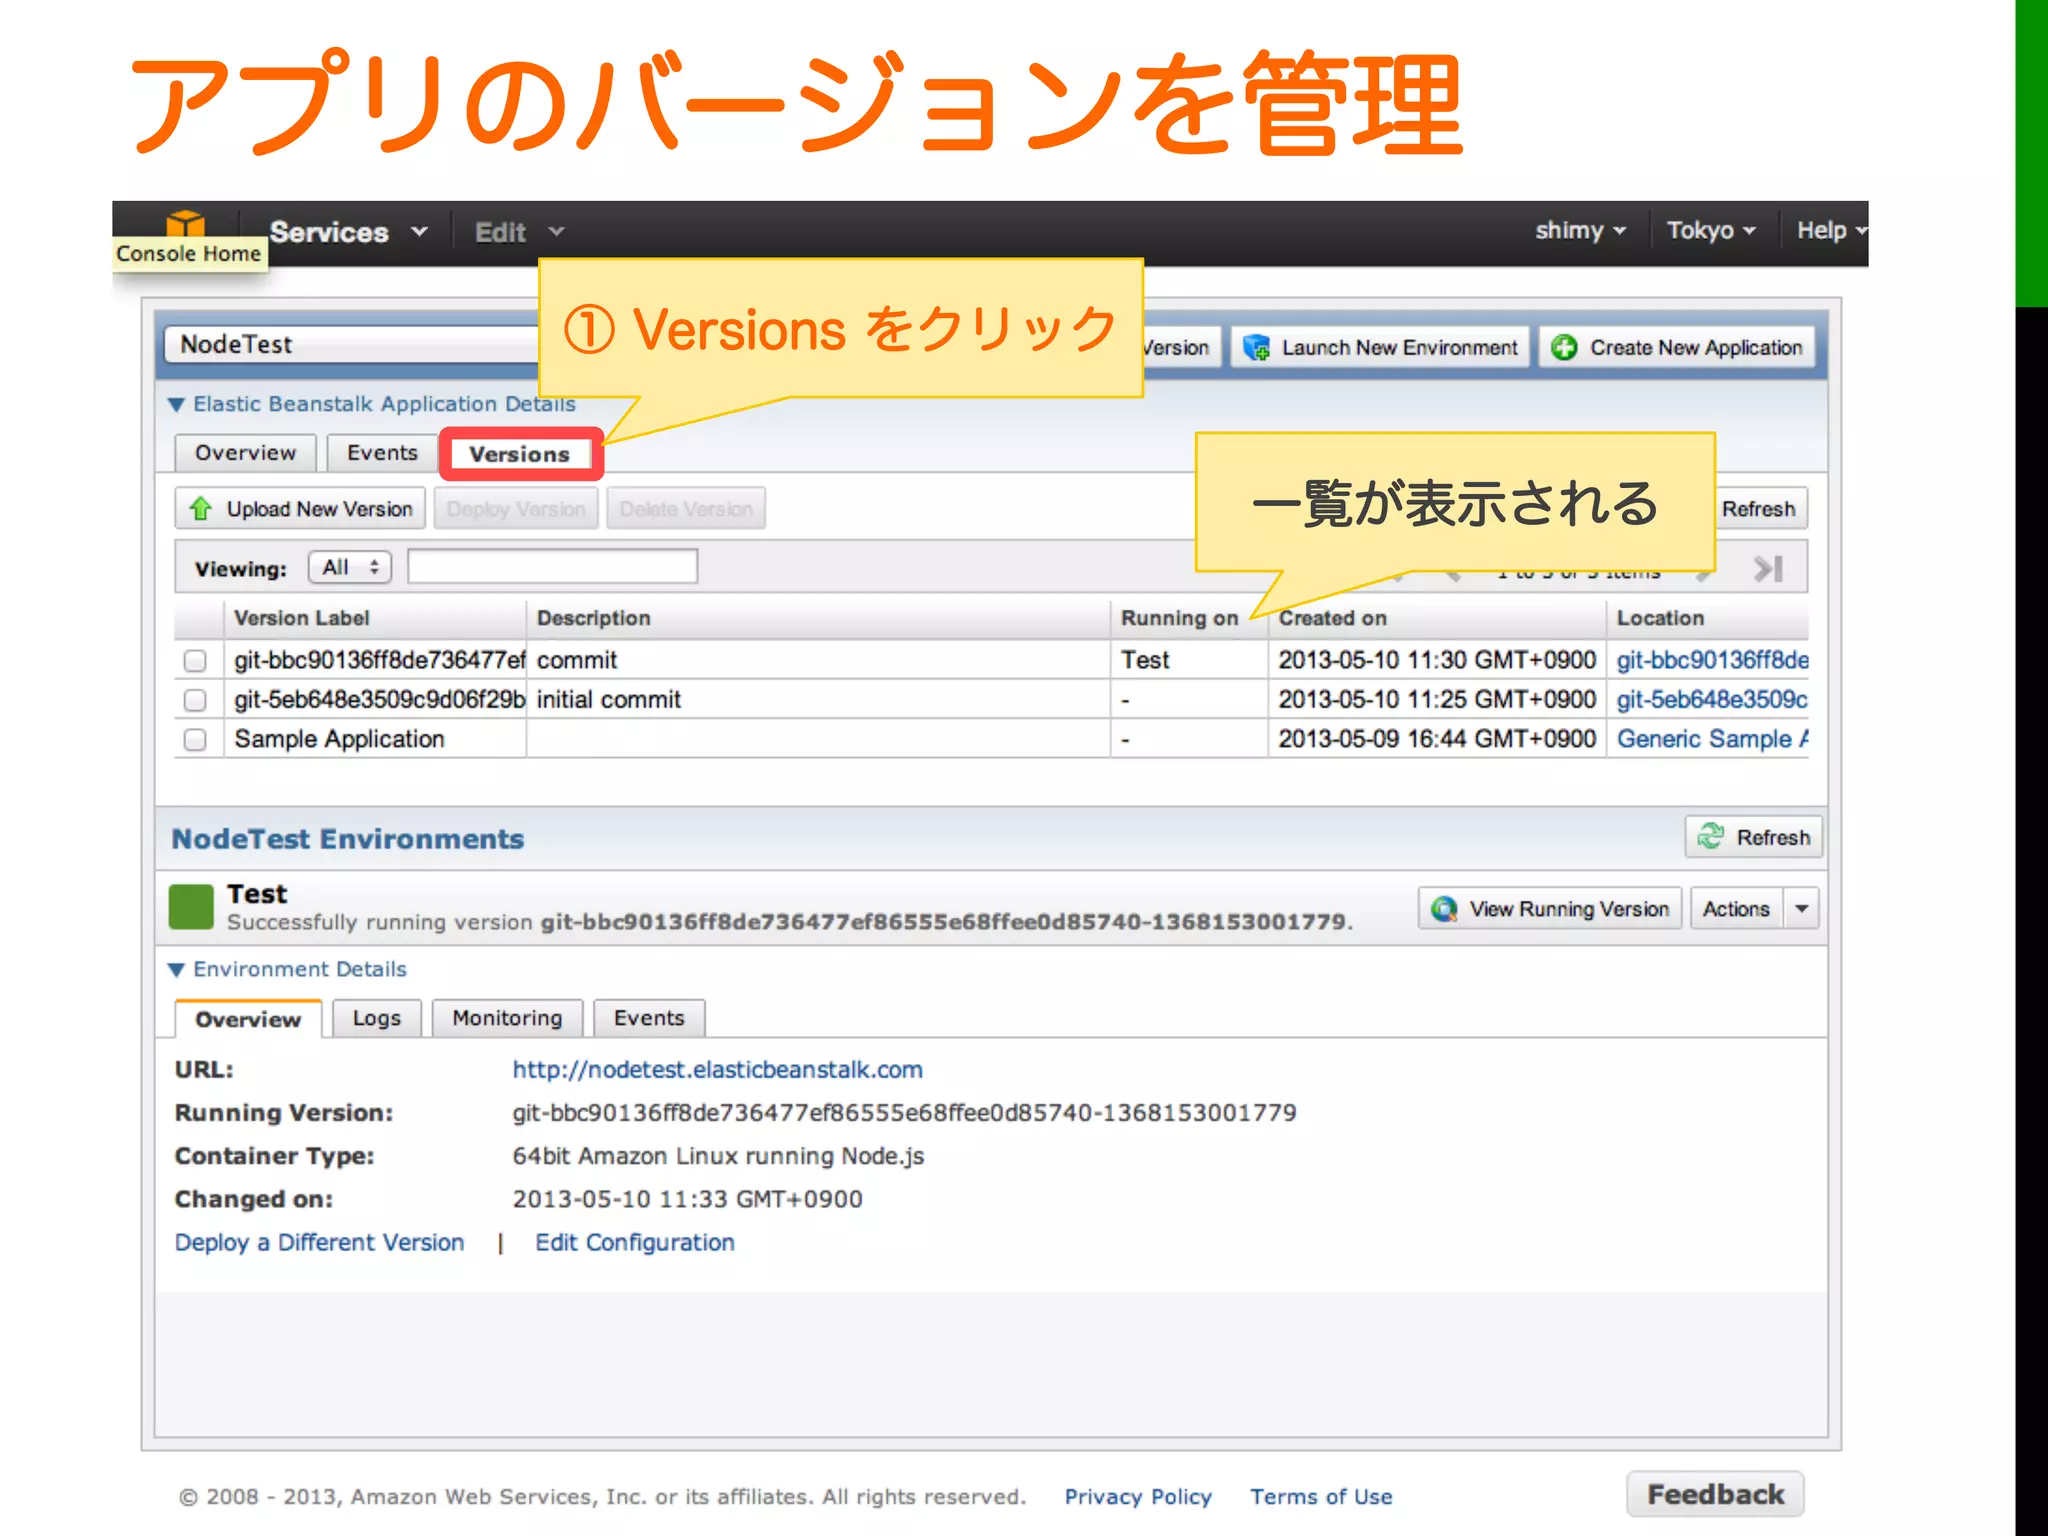The width and height of the screenshot is (2048, 1536).
Task: Click the AWS Console Home cube icon
Action: (x=186, y=224)
